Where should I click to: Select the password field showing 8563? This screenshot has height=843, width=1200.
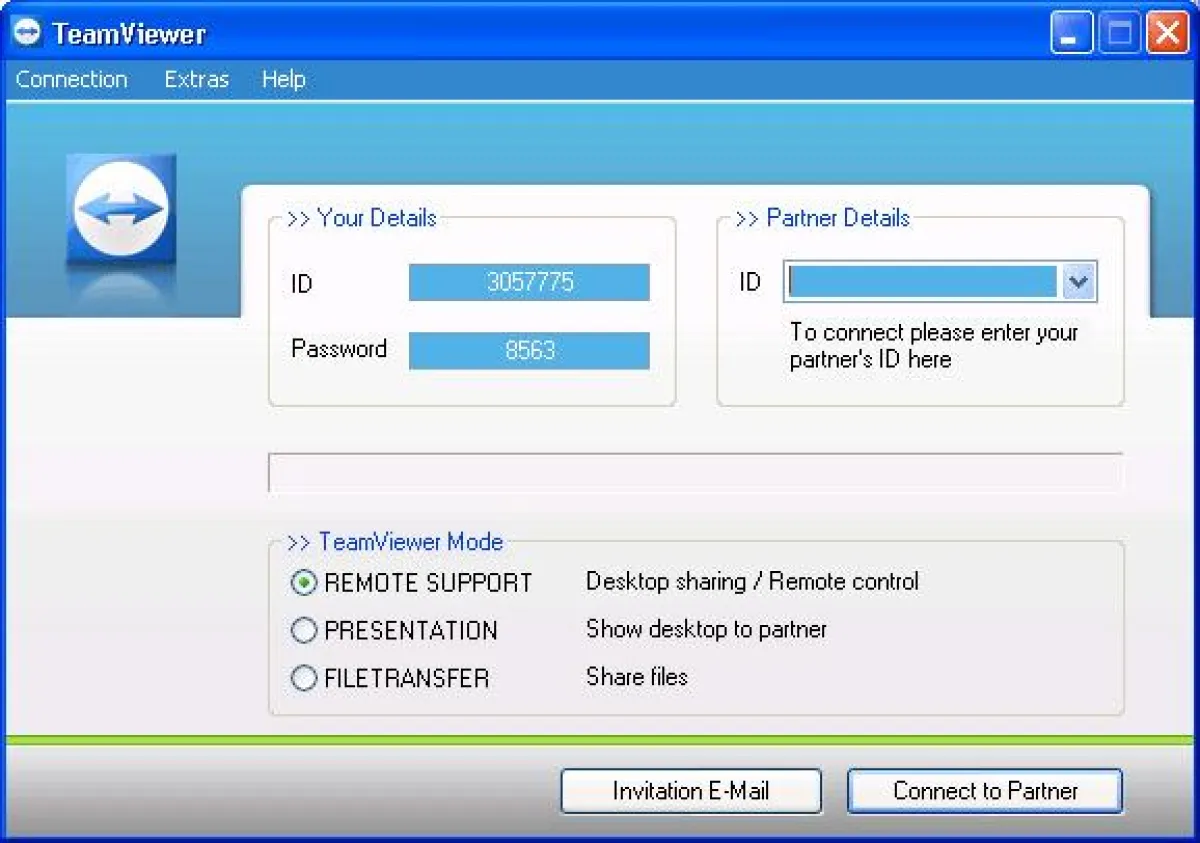(x=529, y=350)
